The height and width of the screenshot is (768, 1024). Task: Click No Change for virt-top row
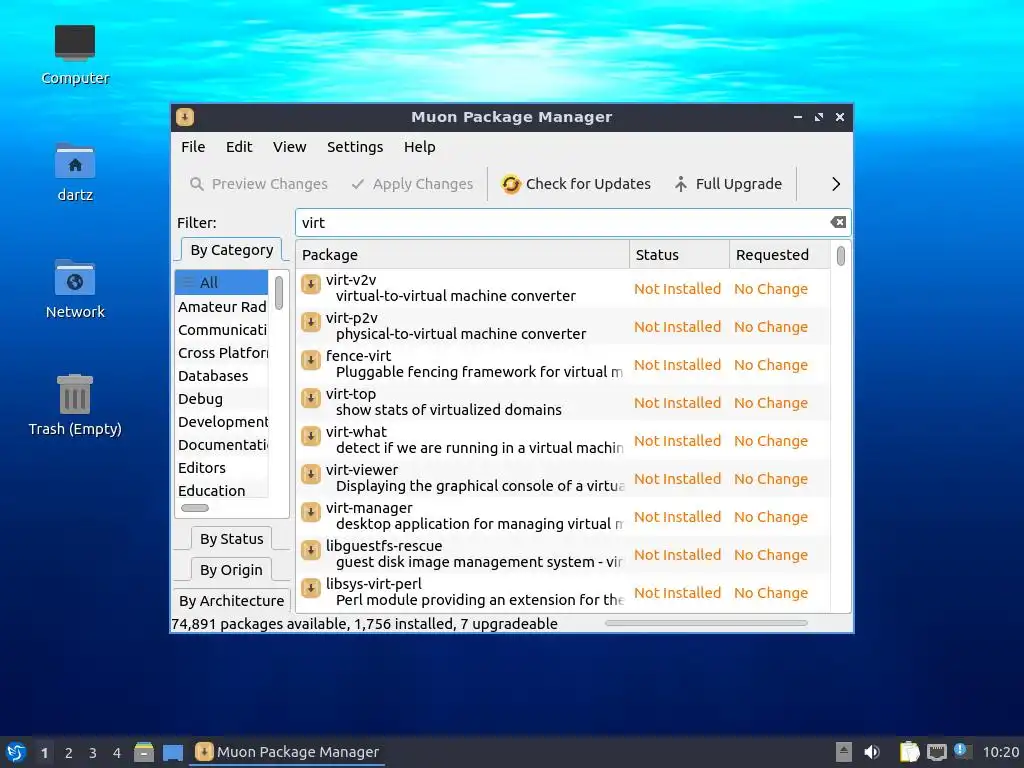[x=771, y=403]
